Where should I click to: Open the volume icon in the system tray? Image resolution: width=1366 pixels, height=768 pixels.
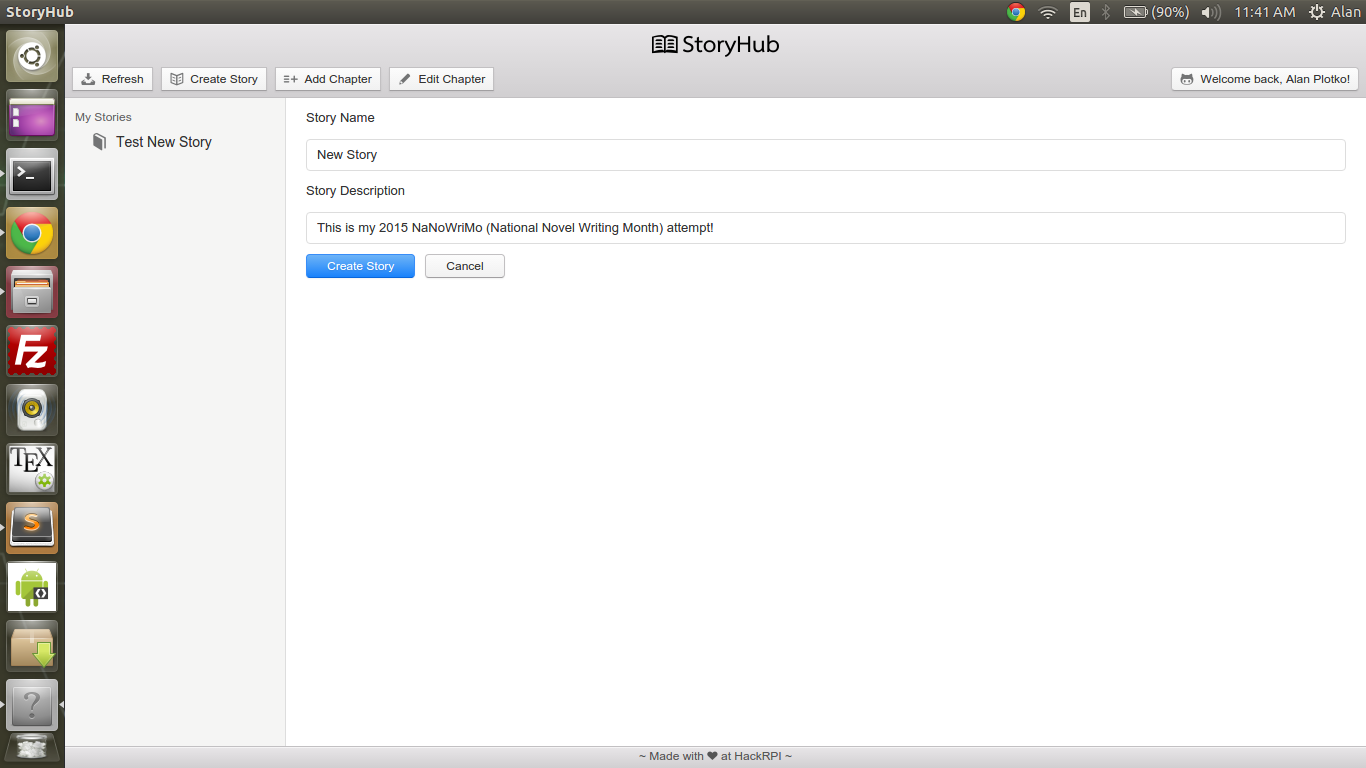click(1209, 12)
